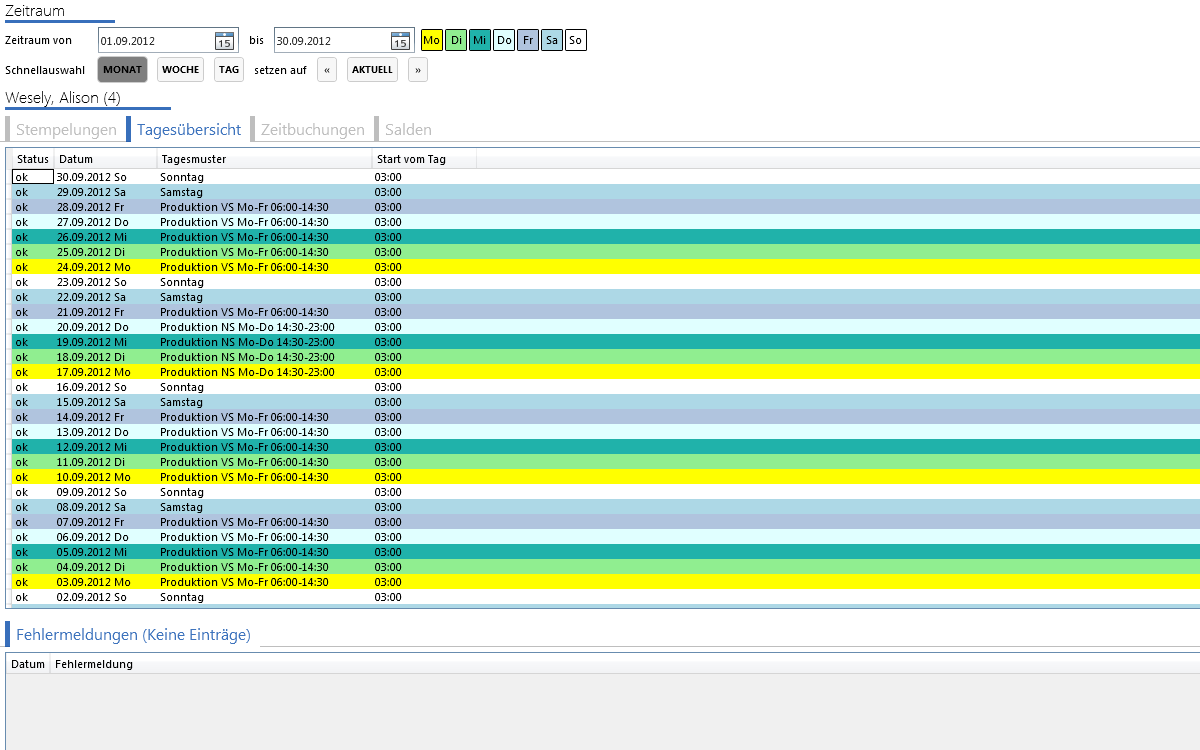Screen dimensions: 1200x750
Task: Select the row 19.09.2012 Mi
Action: 606,342
